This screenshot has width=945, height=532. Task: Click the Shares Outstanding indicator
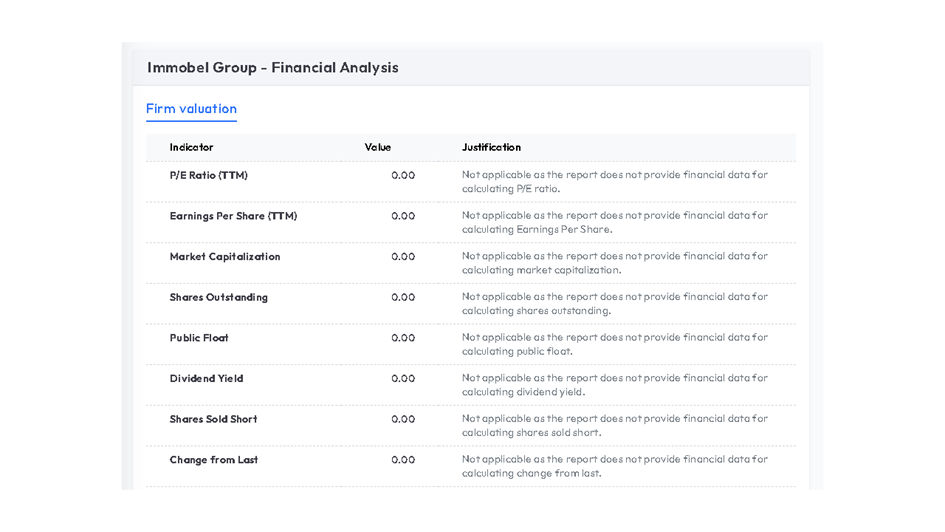pos(218,297)
